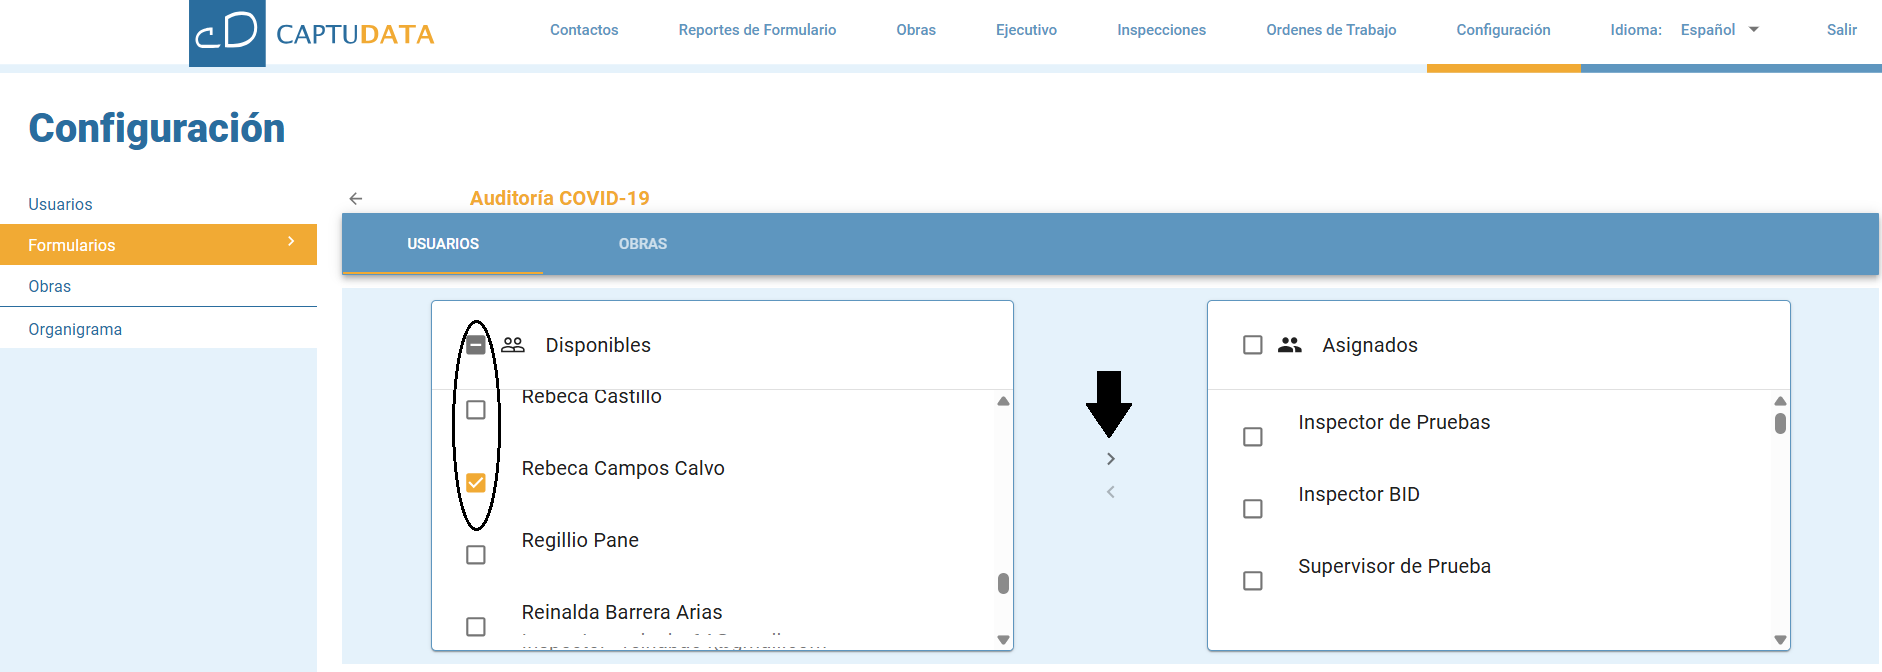Go back using the left arrow icon
The image size is (1882, 672).
pos(355,199)
